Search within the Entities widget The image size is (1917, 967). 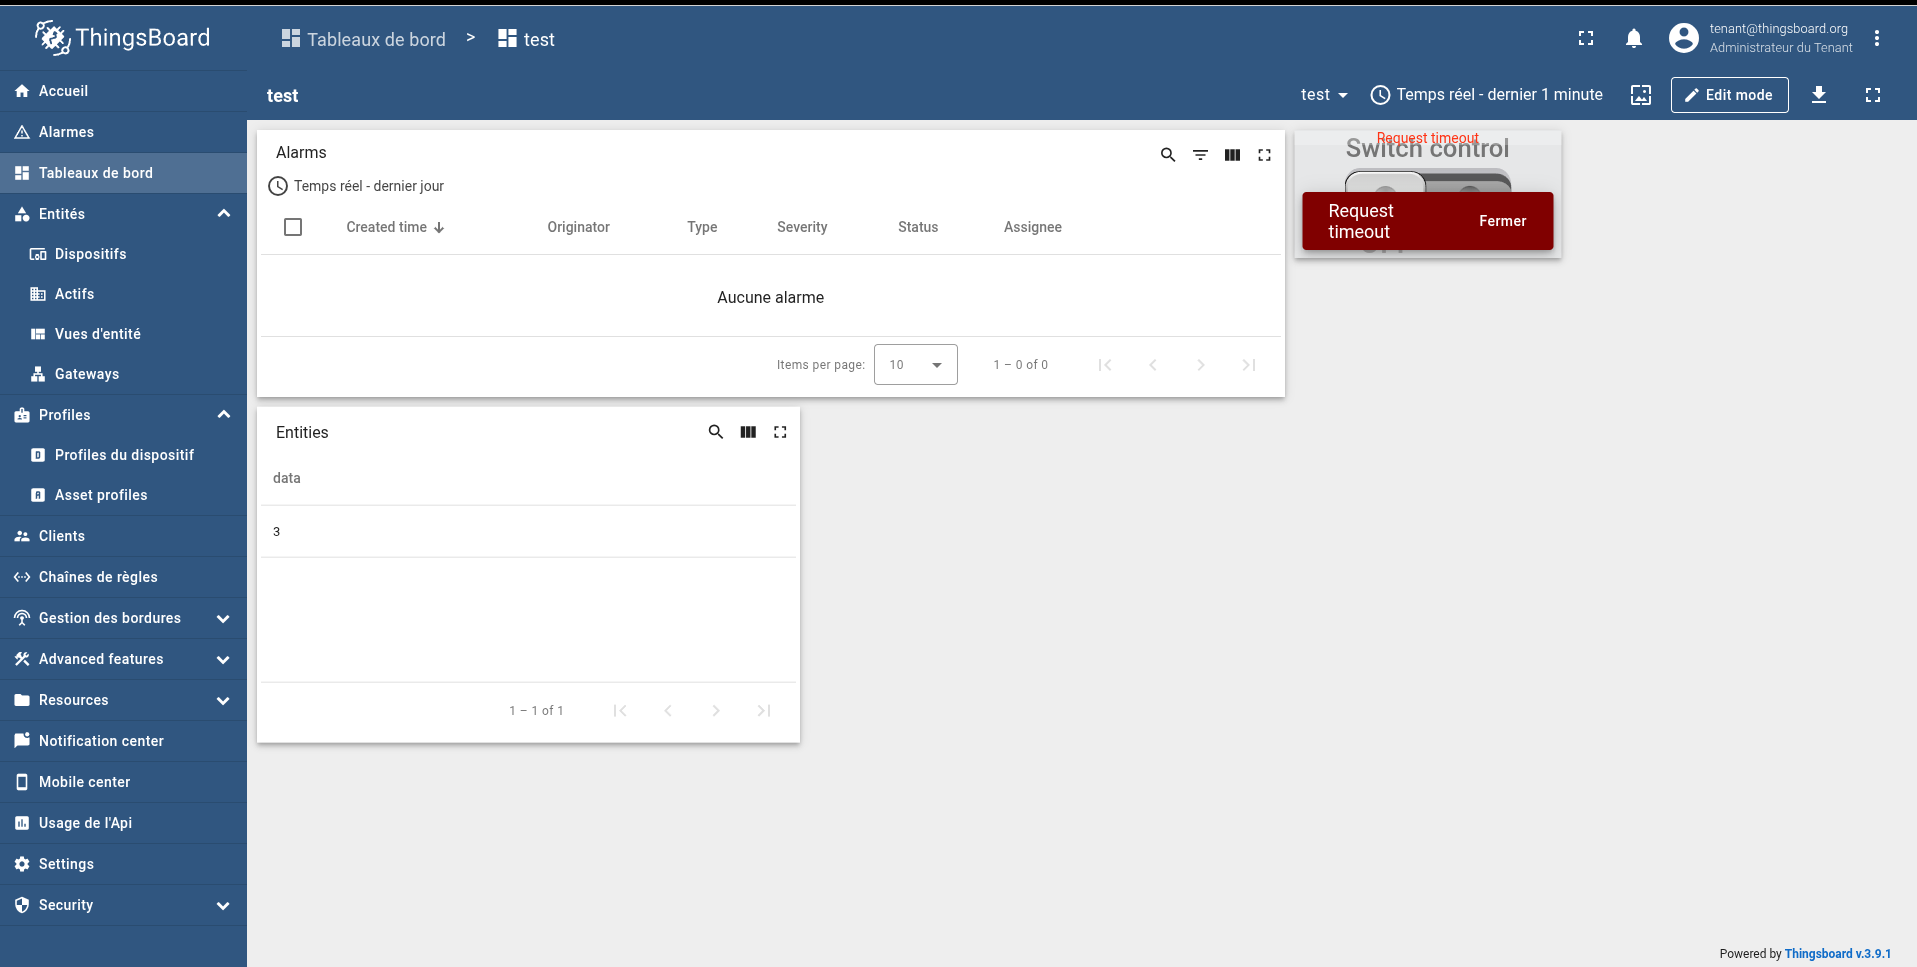tap(715, 432)
